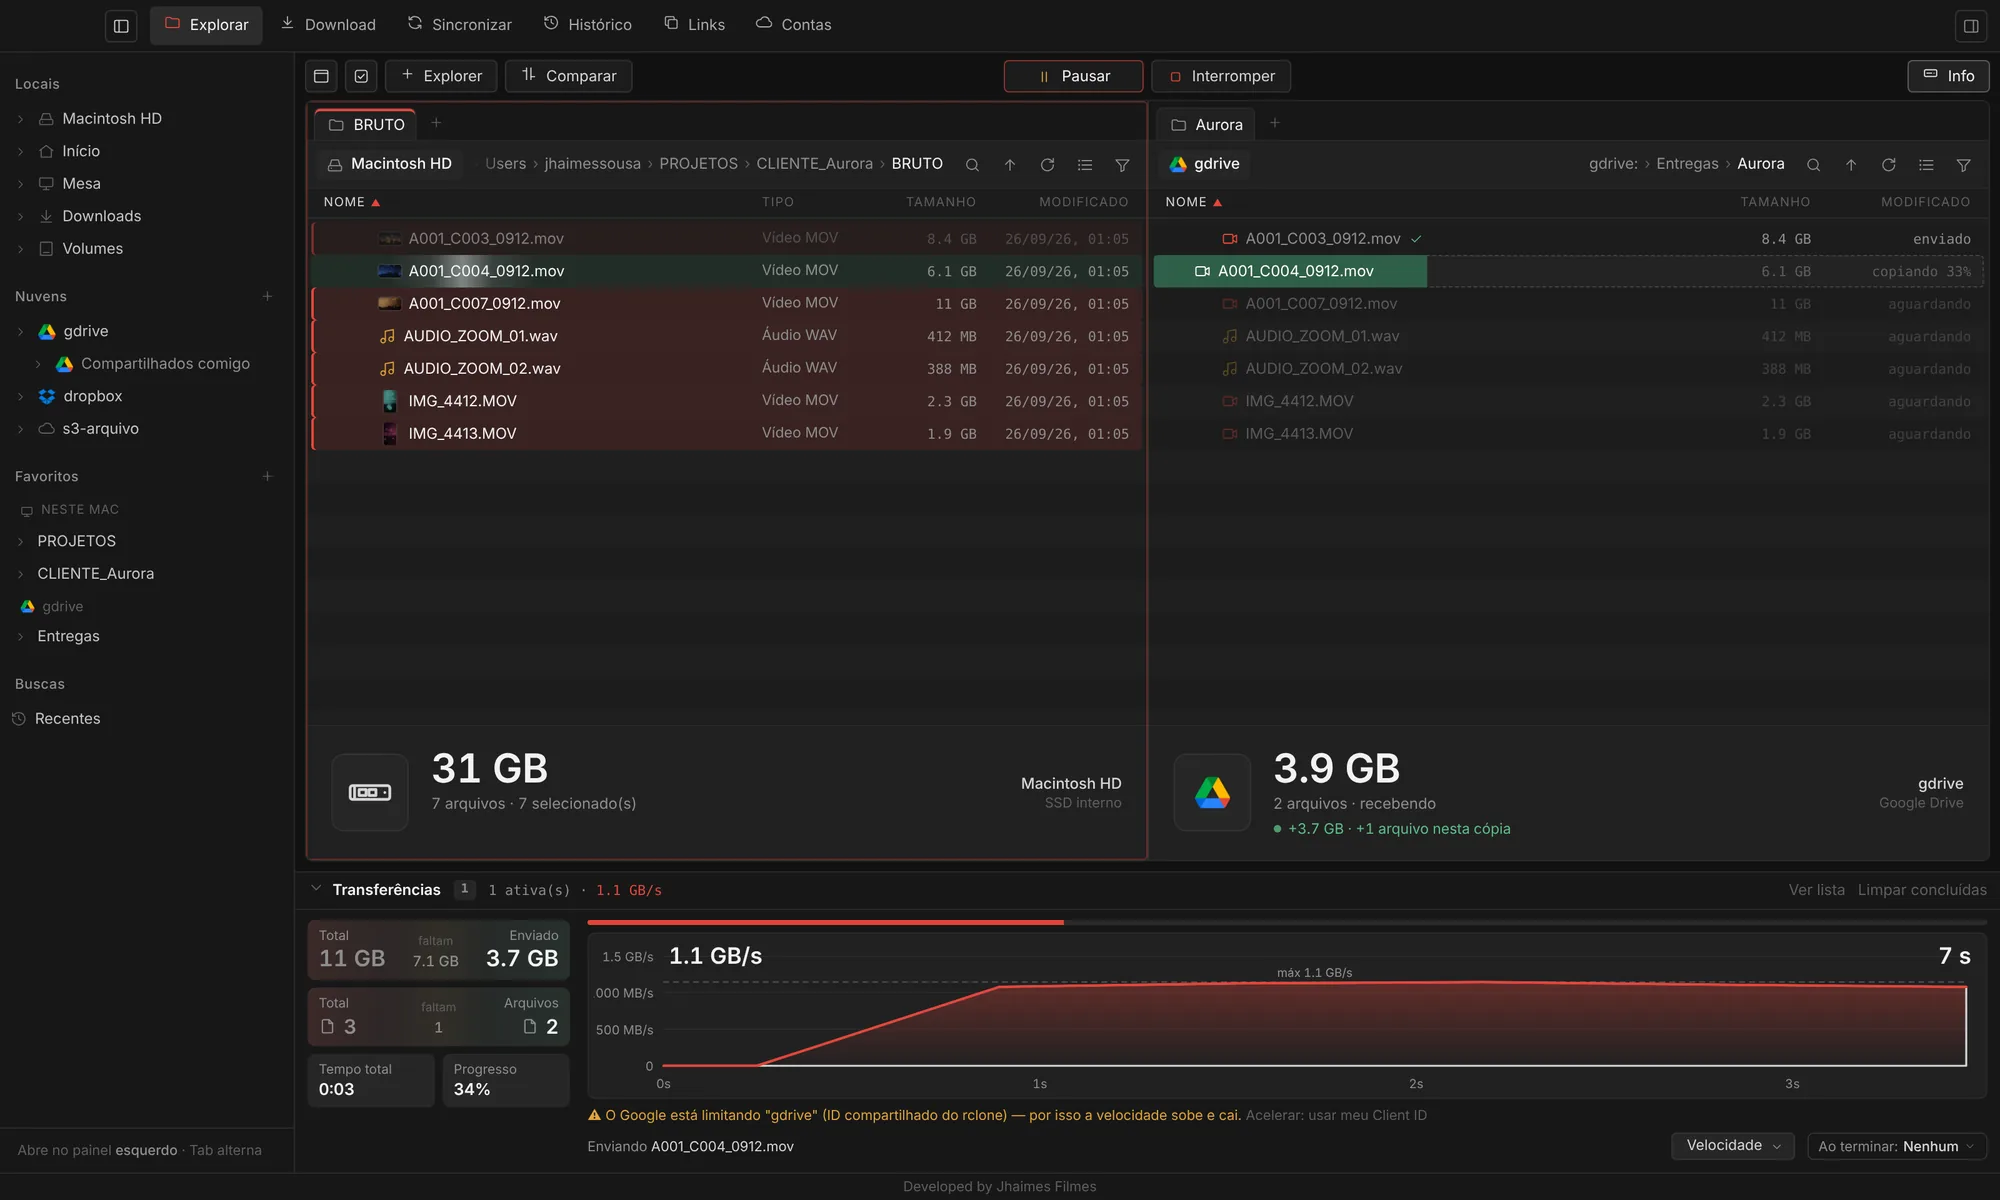This screenshot has height=1200, width=2000.
Task: Open the Velocidade dropdown
Action: [1733, 1146]
